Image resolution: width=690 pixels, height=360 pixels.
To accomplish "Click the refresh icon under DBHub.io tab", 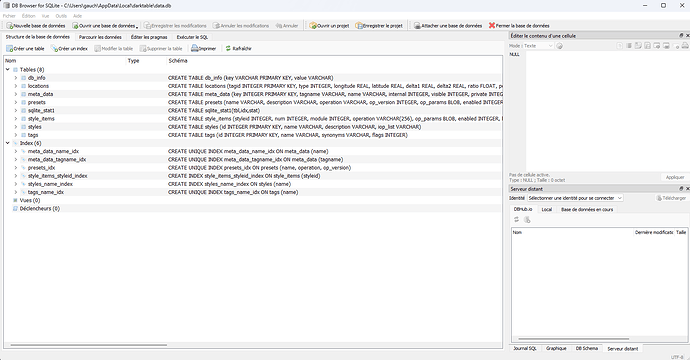I will 517,220.
